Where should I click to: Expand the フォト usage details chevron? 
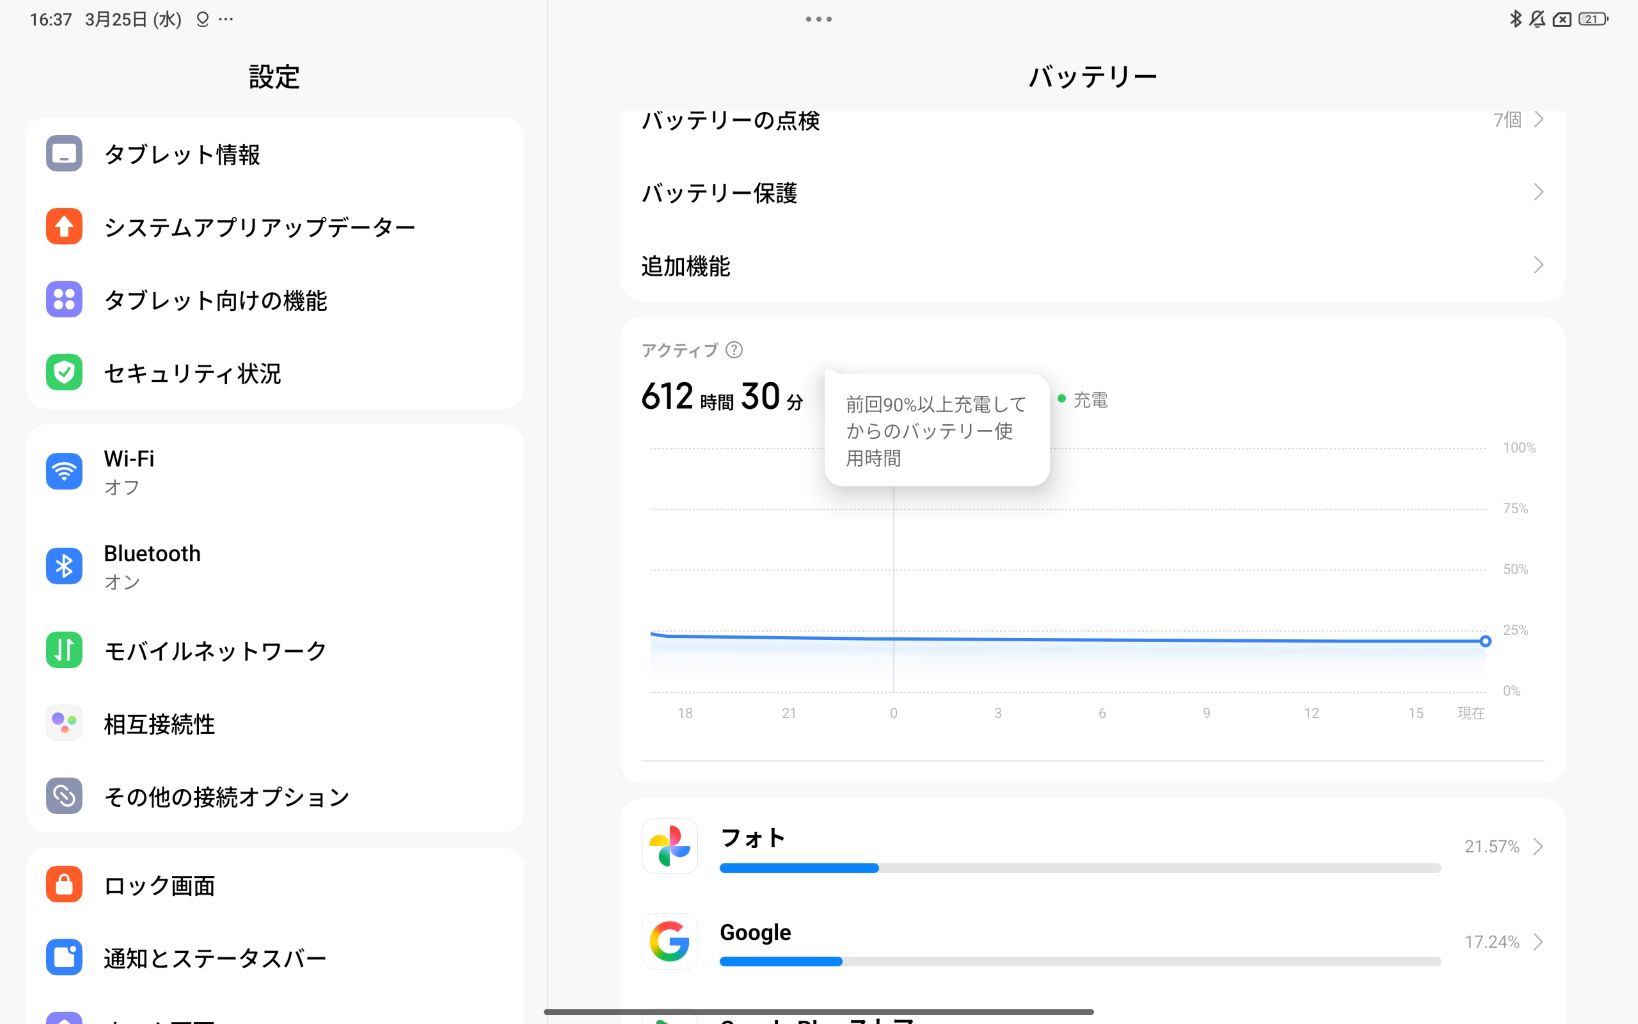click(x=1538, y=847)
